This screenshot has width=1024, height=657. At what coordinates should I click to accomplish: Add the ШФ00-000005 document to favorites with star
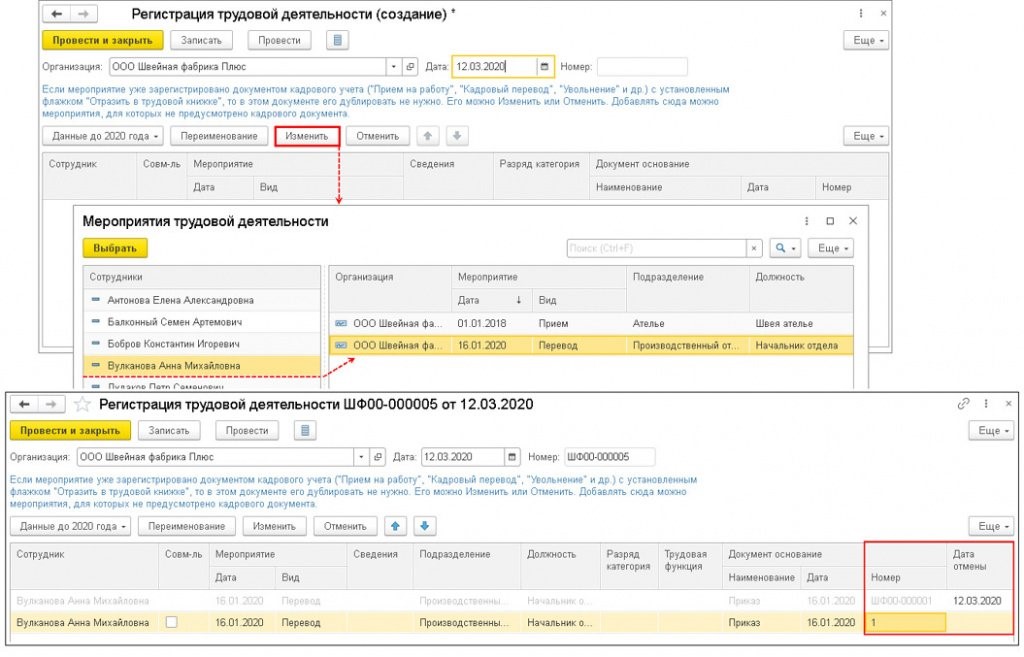pyautogui.click(x=83, y=405)
